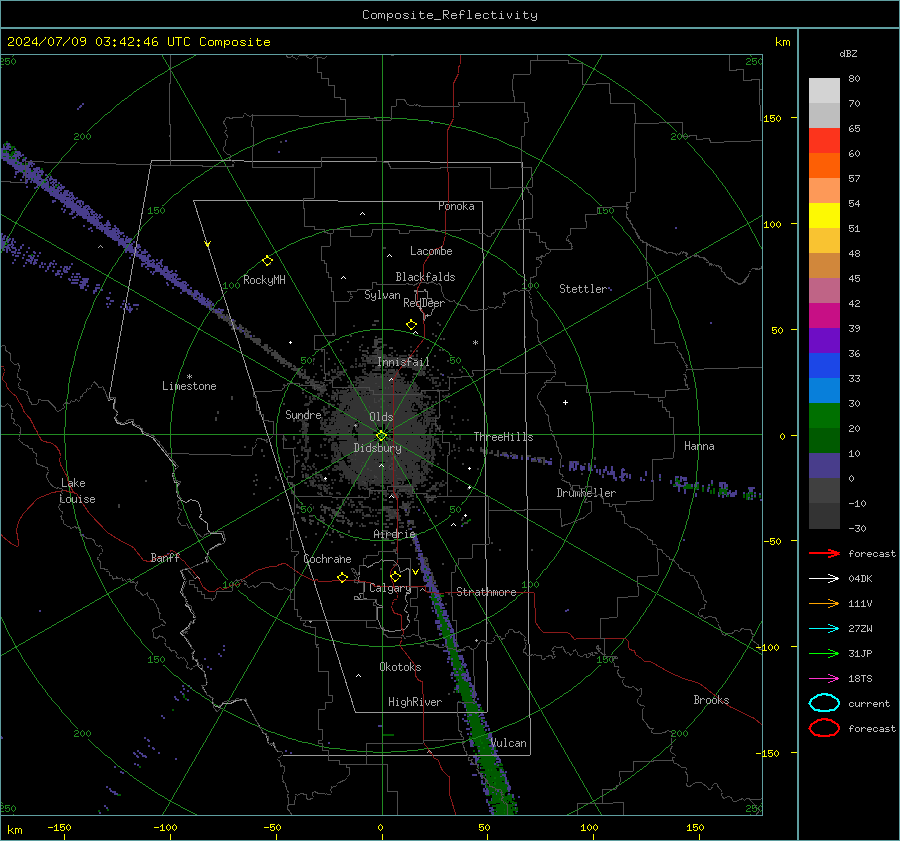Pick the royal blue 33–36 dBZ swatch

(824, 366)
